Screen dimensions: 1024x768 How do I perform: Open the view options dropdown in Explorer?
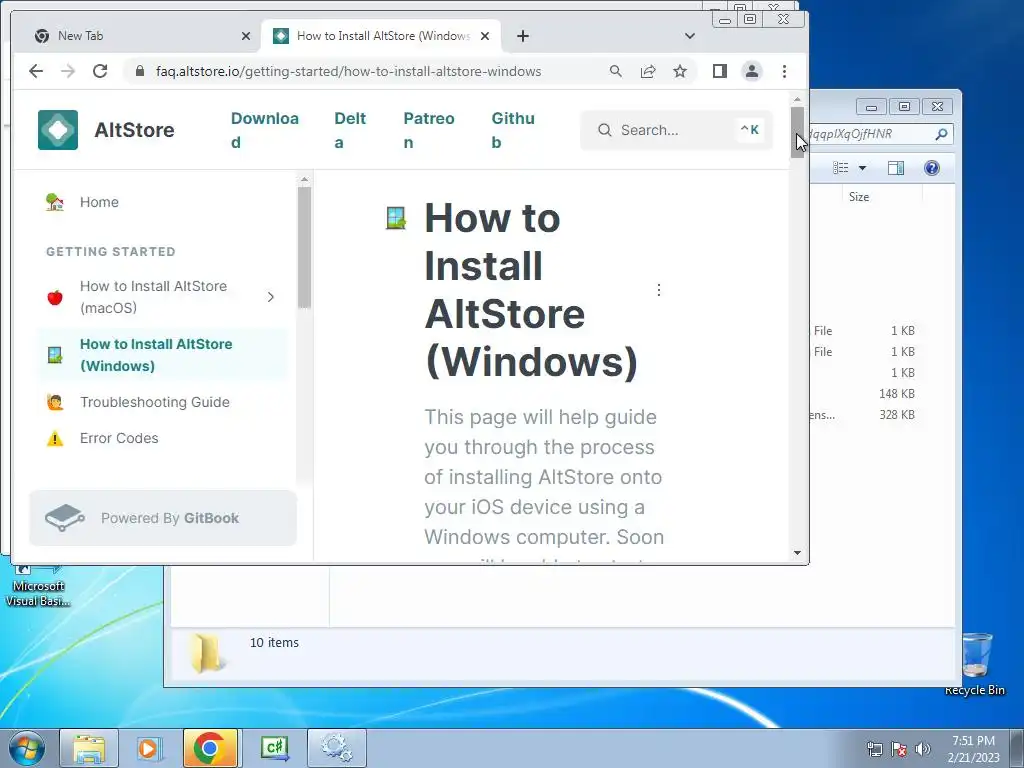pos(862,168)
